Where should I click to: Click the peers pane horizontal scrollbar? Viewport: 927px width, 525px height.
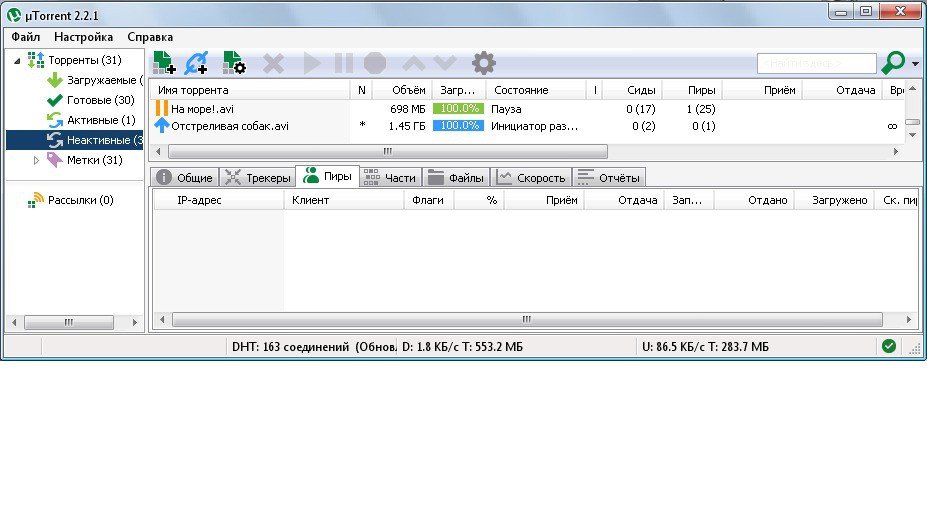527,319
